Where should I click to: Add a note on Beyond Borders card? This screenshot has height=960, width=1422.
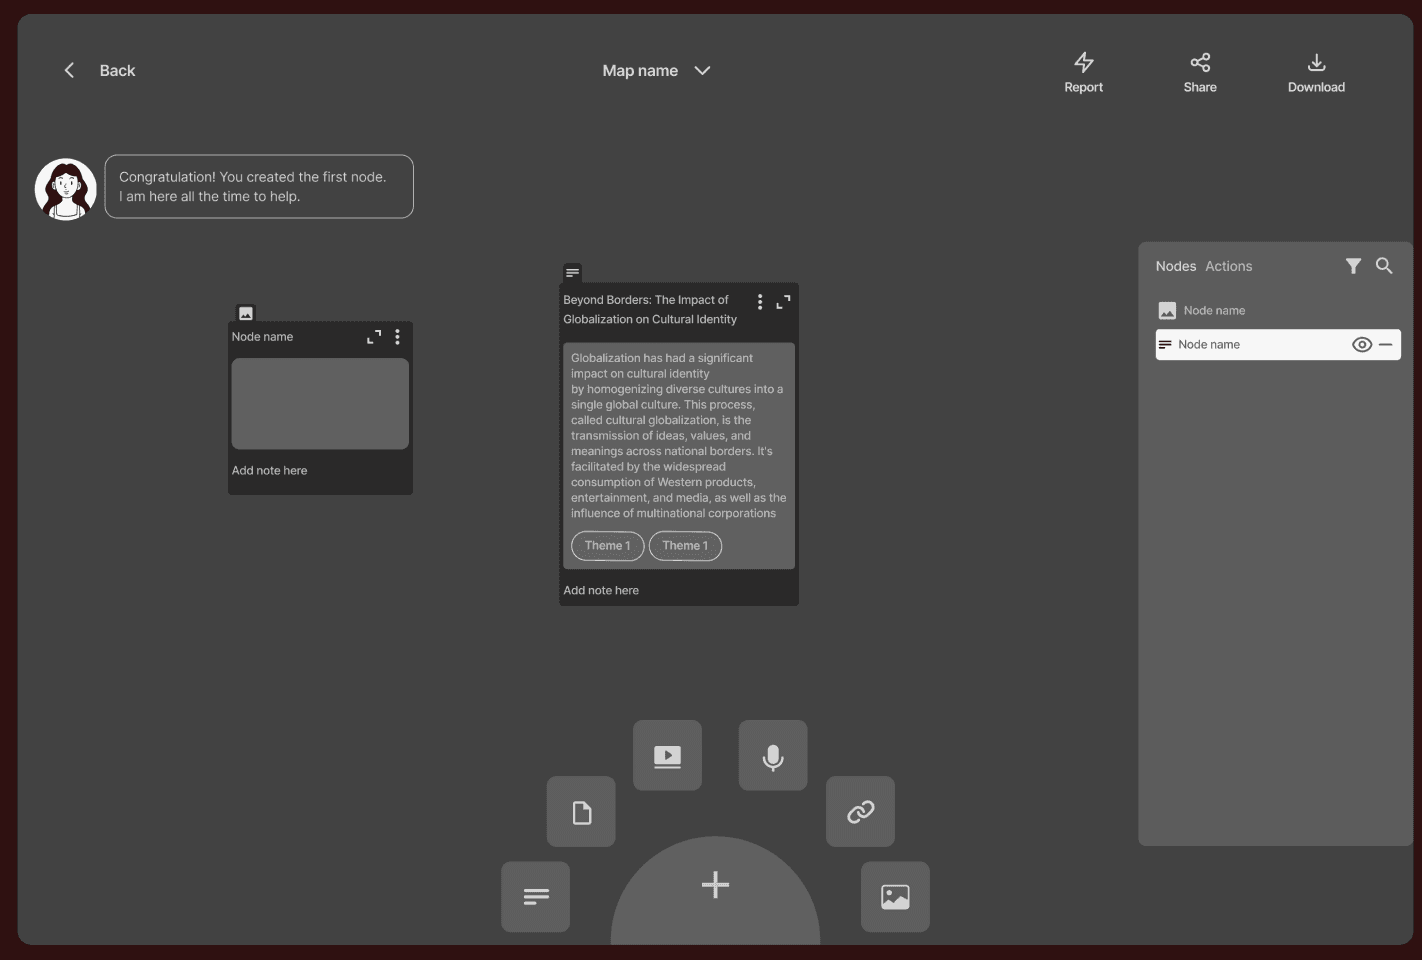(x=601, y=590)
